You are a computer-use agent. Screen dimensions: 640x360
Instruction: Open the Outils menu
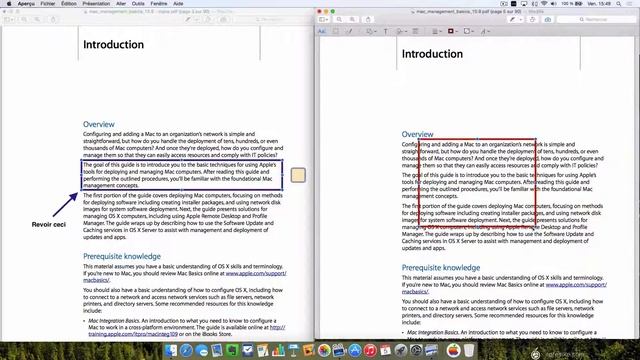pyautogui.click(x=138, y=4)
